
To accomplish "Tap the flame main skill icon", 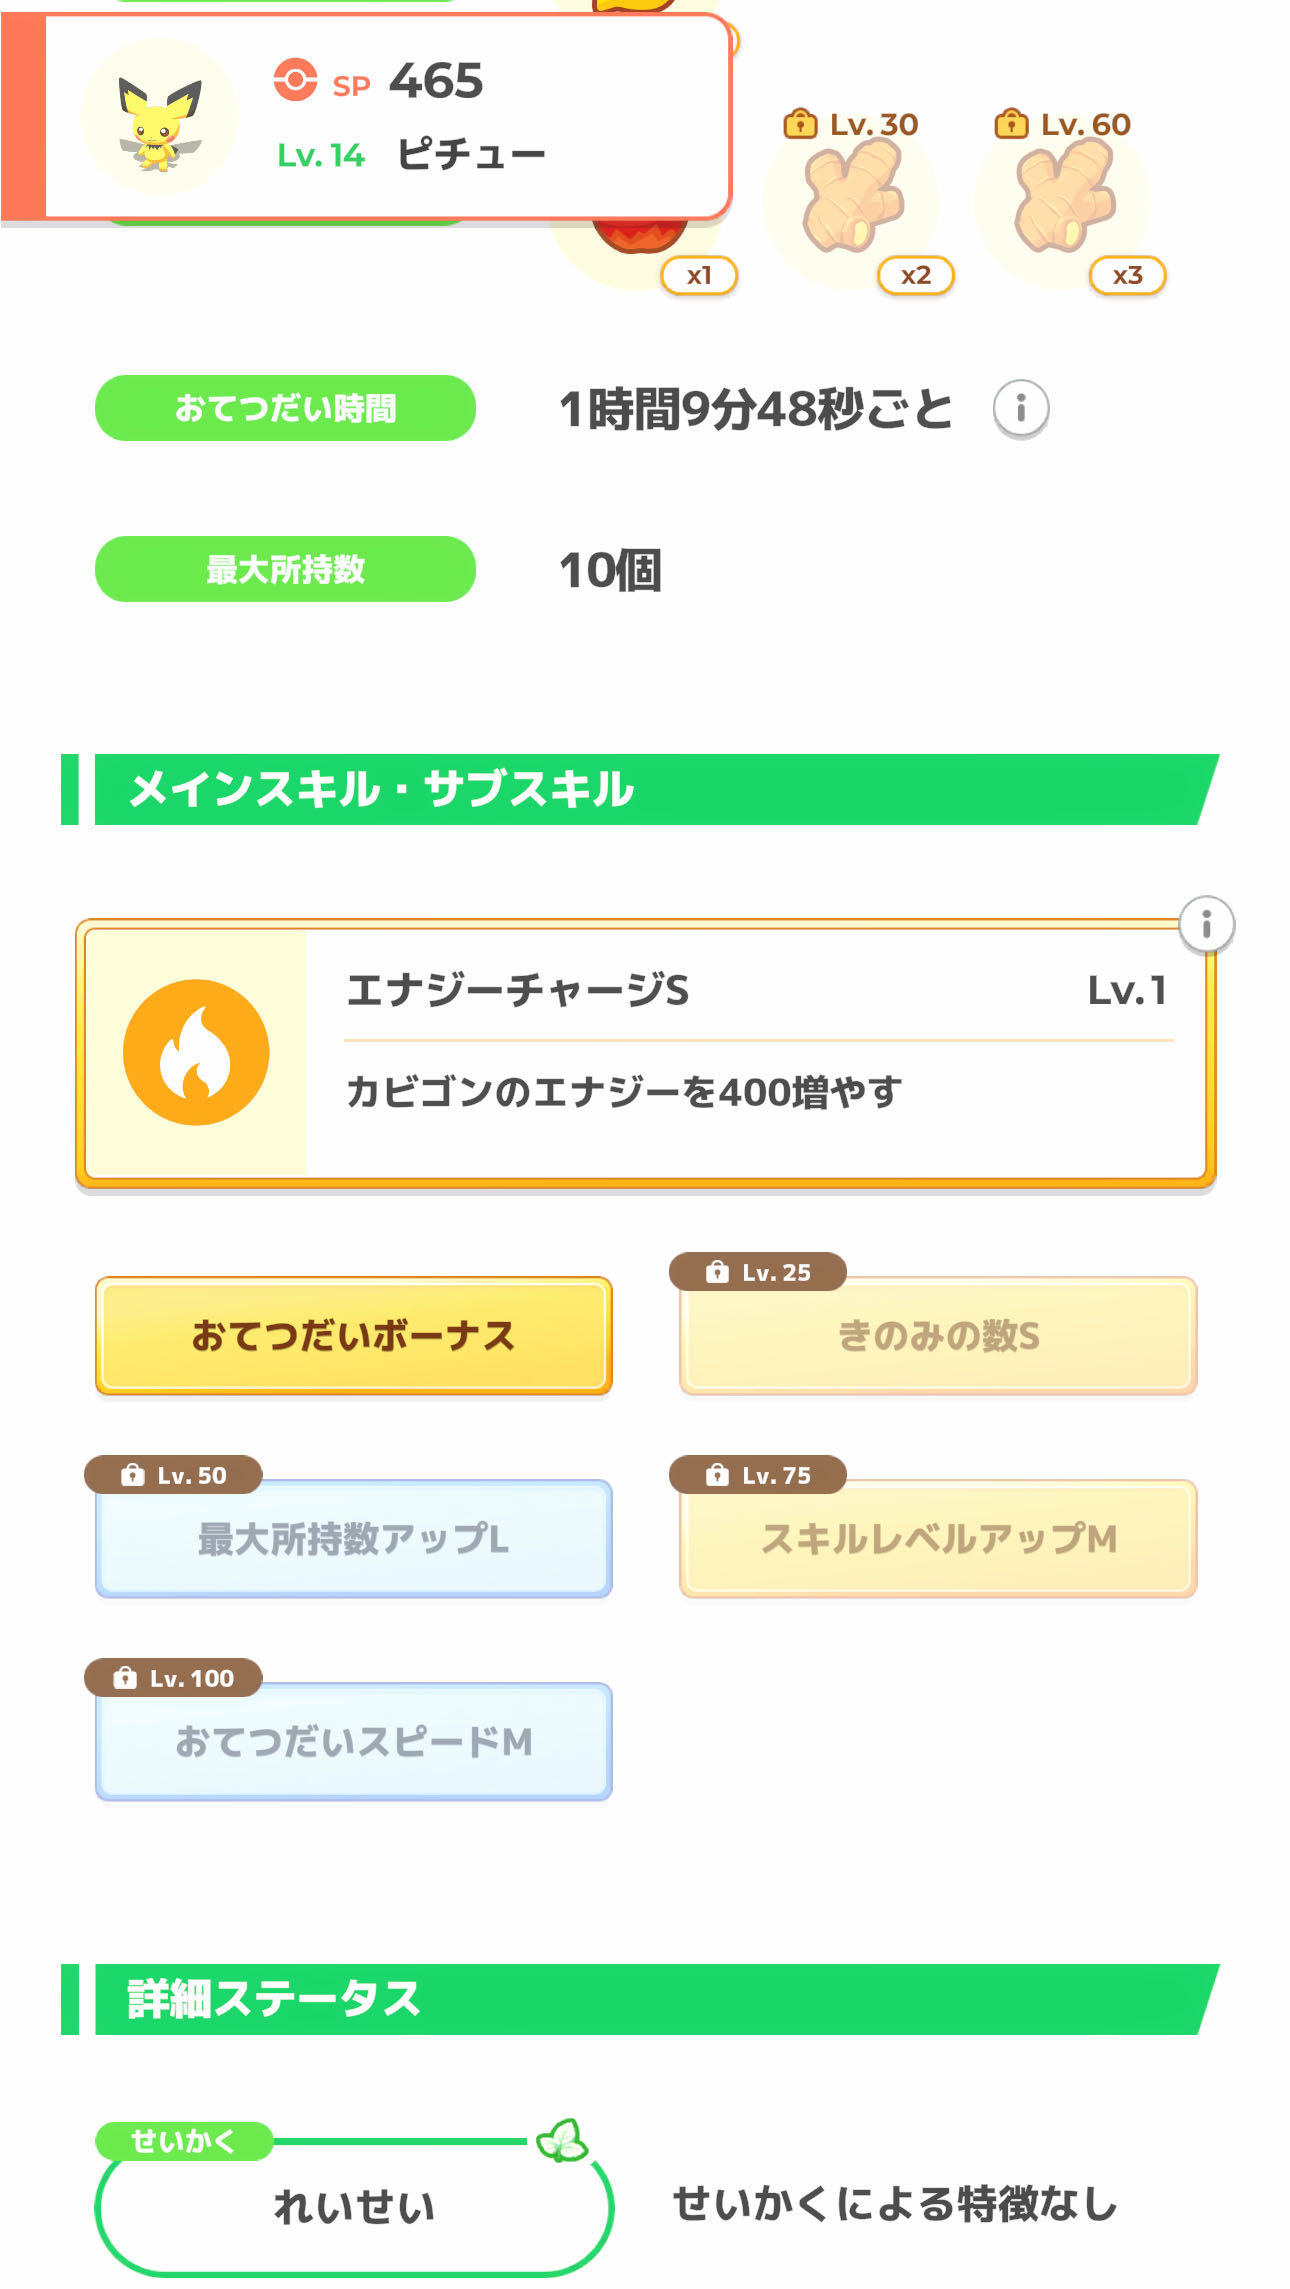I will (x=196, y=1052).
